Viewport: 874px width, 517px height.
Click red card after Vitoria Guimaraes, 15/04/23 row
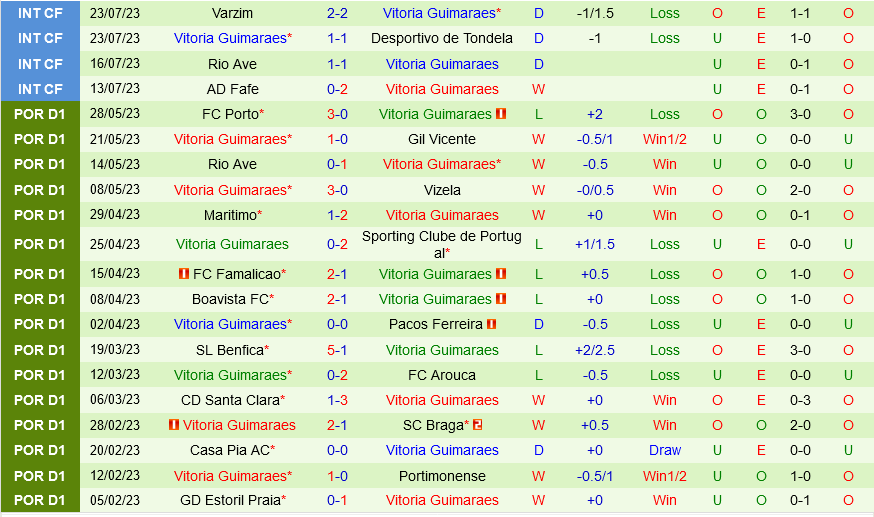(x=501, y=274)
